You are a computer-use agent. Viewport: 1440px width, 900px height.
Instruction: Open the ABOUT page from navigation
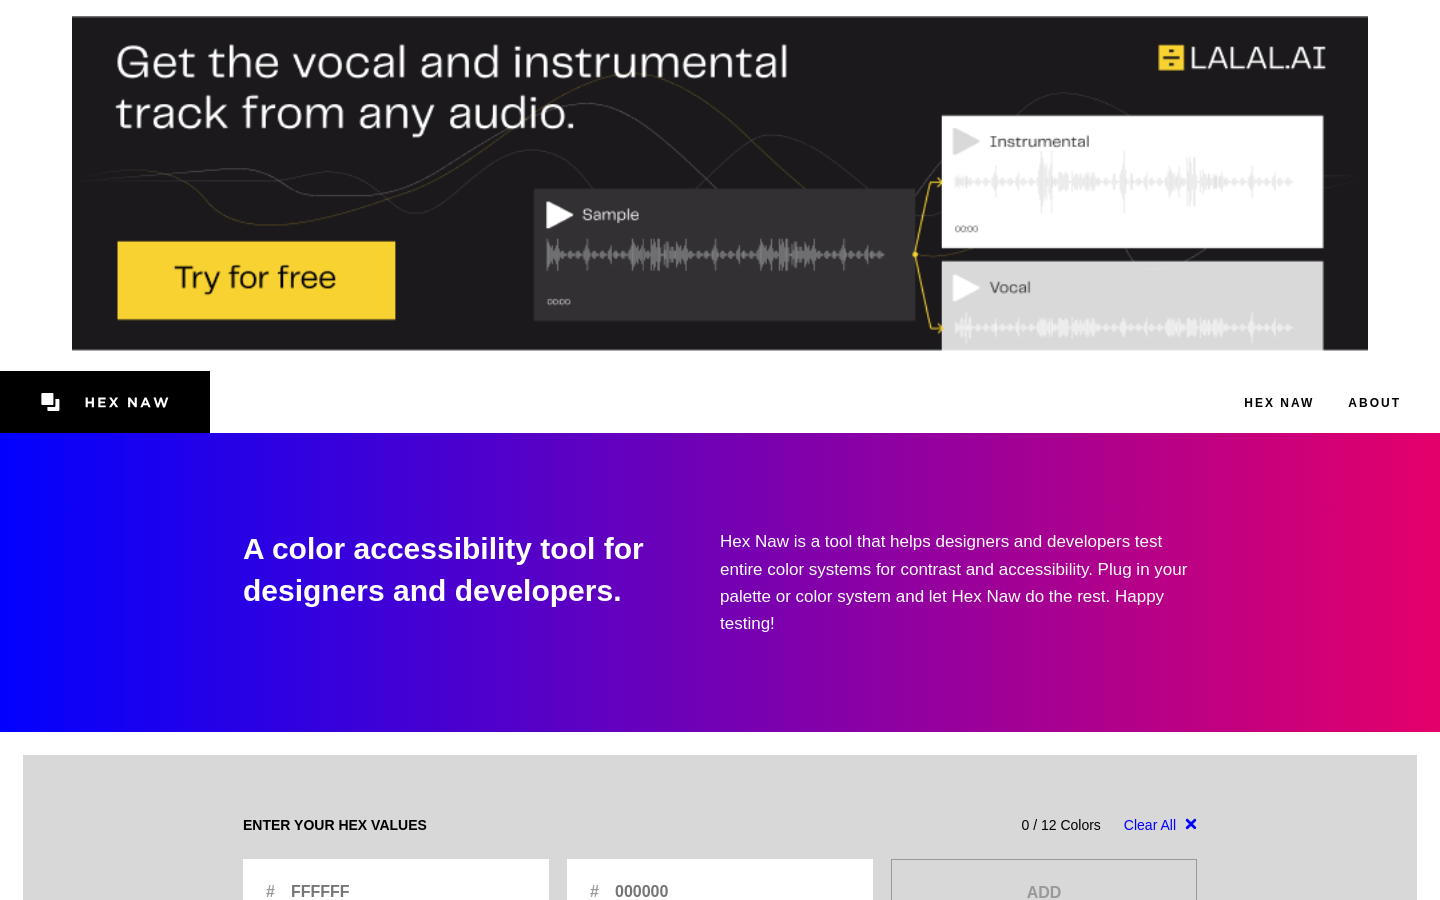pos(1374,403)
